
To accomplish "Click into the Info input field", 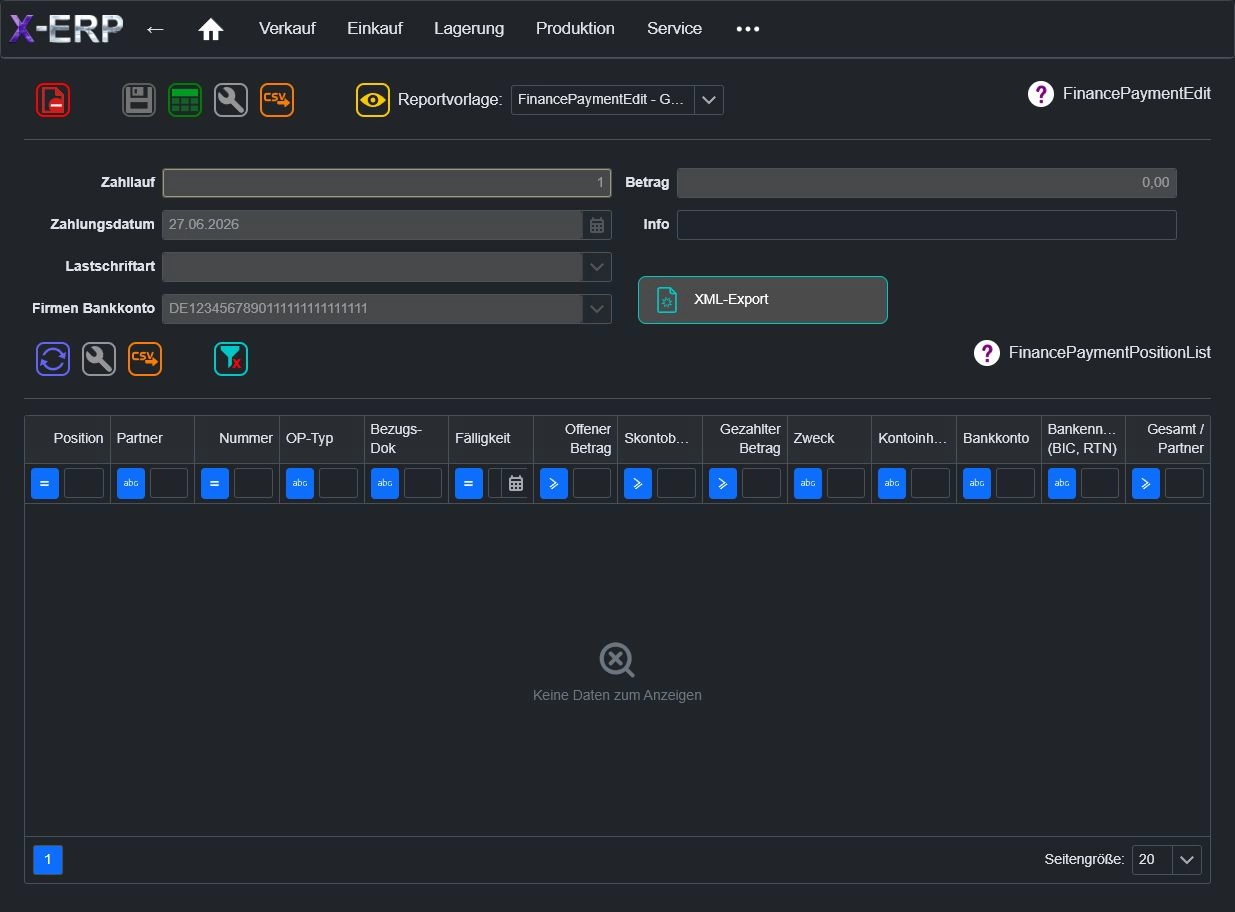I will pyautogui.click(x=927, y=225).
